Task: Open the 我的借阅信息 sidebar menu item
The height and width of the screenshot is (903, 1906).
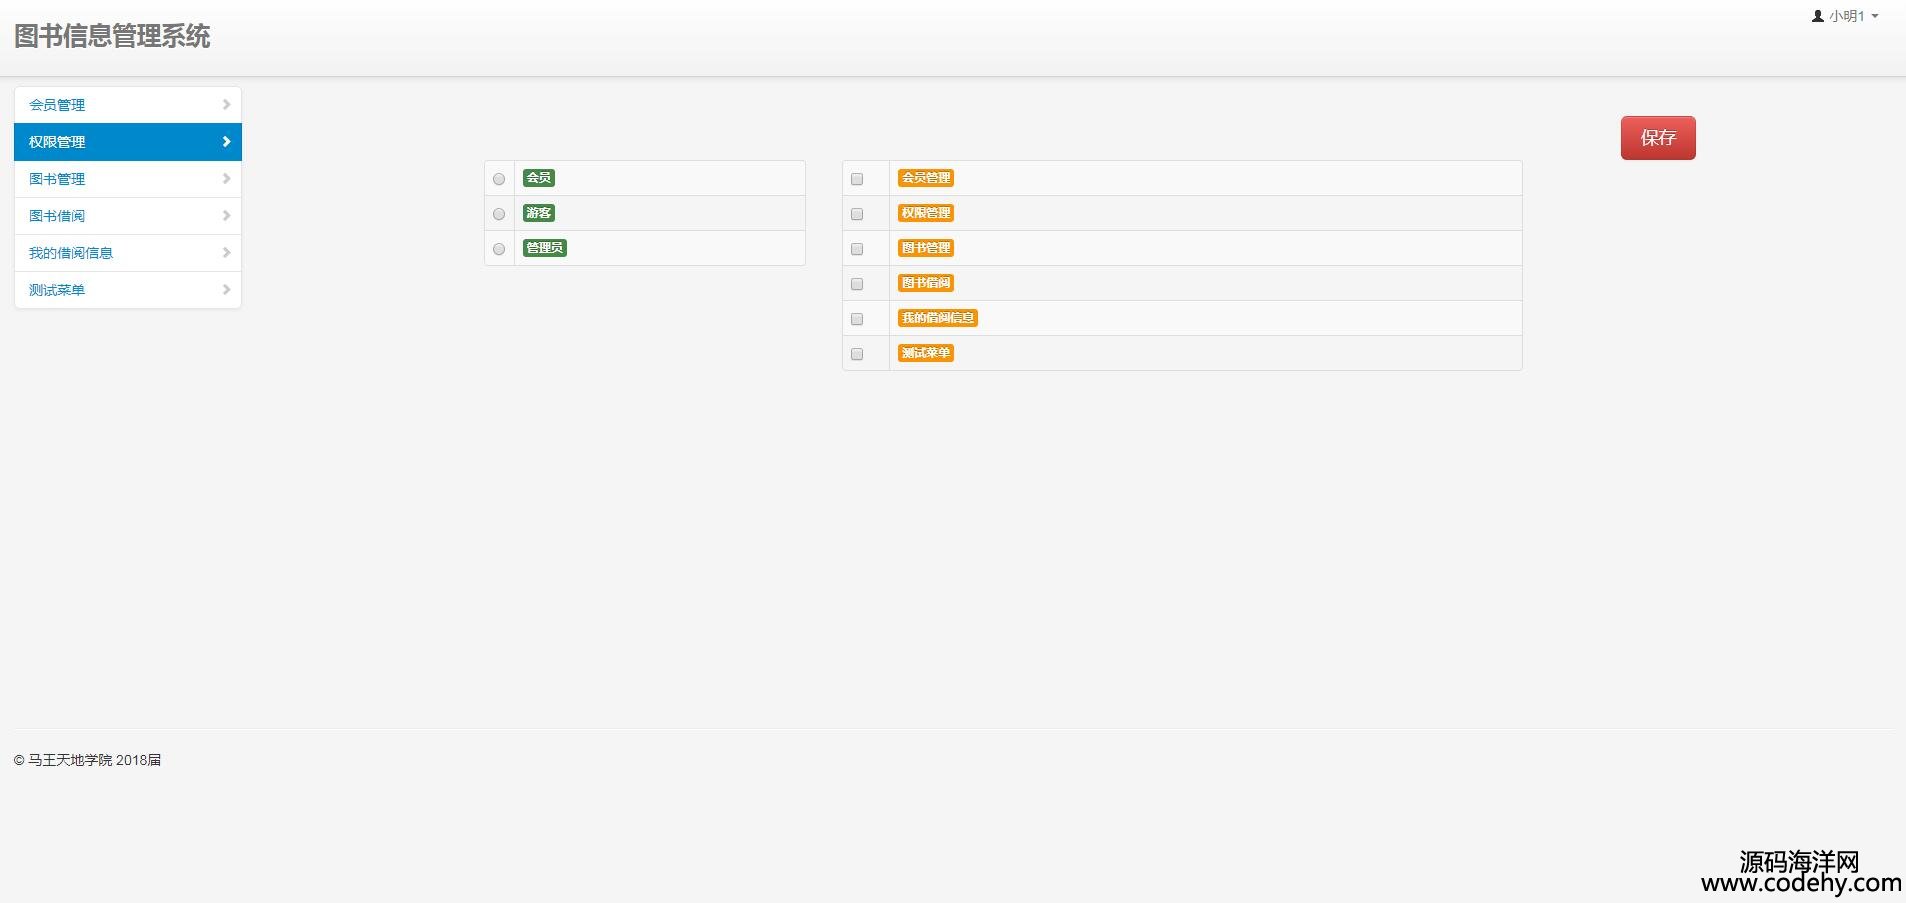Action: [x=71, y=253]
